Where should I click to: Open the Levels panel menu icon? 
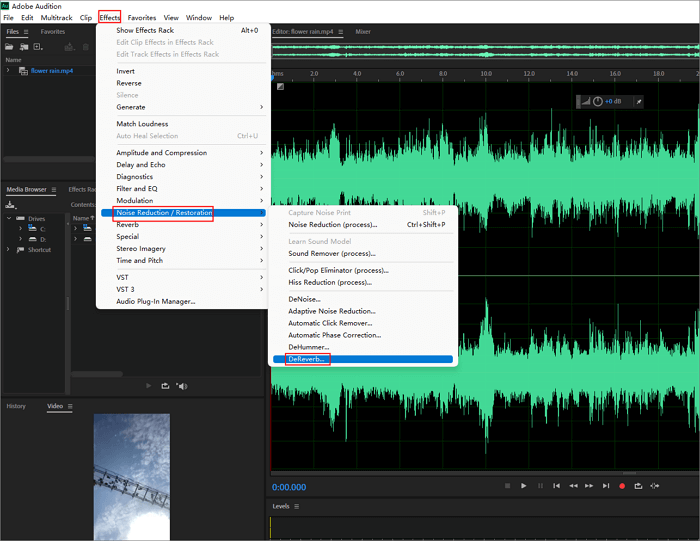296,506
